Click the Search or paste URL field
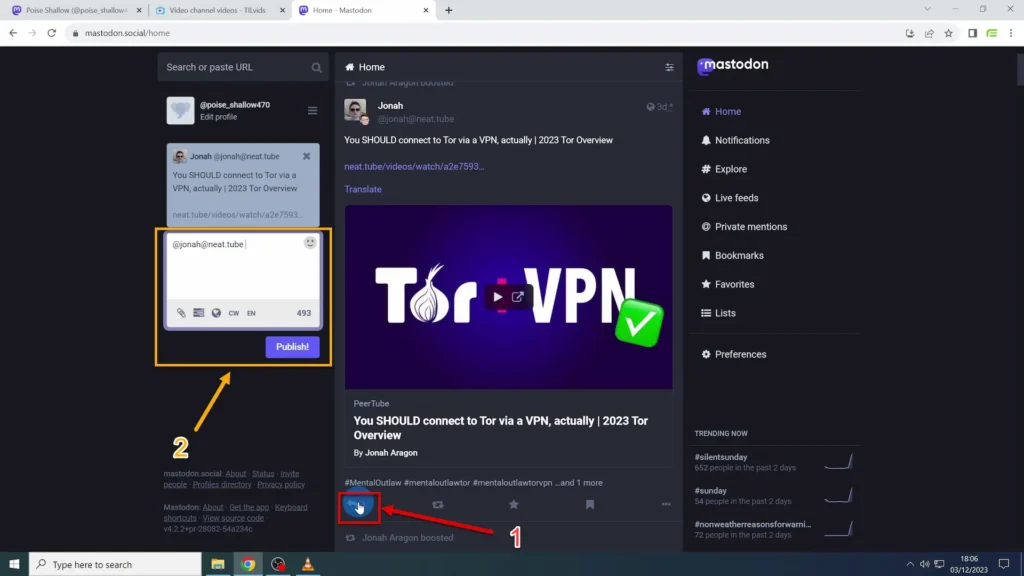Image resolution: width=1024 pixels, height=576 pixels. tap(242, 67)
